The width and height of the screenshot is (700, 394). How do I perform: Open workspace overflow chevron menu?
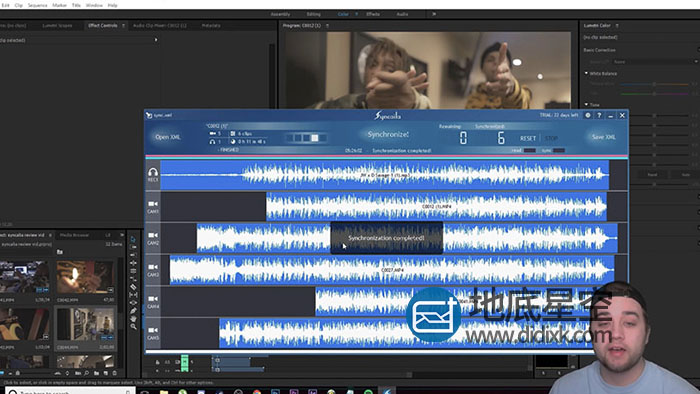point(433,14)
